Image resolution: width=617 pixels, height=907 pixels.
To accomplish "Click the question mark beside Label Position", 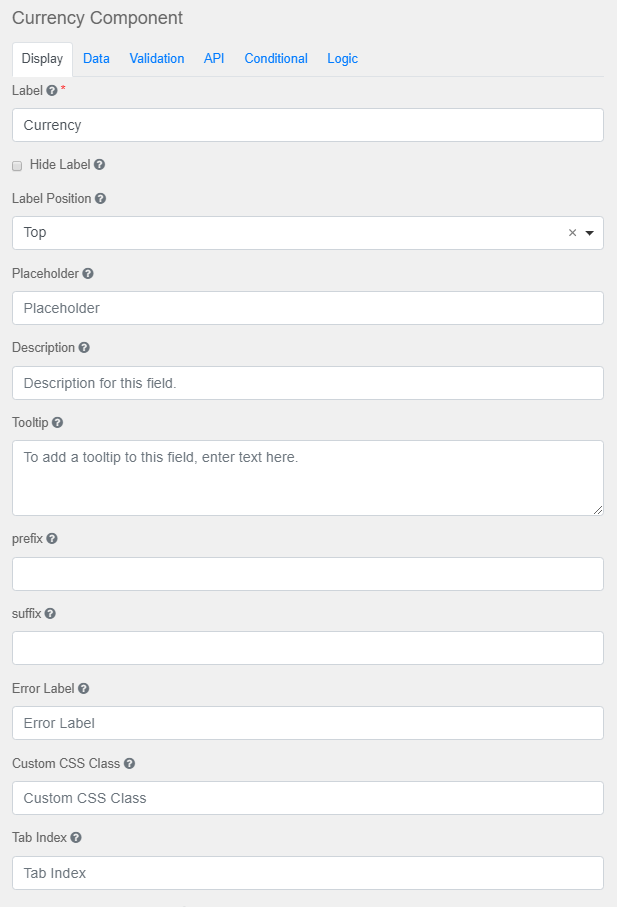I will pyautogui.click(x=98, y=198).
